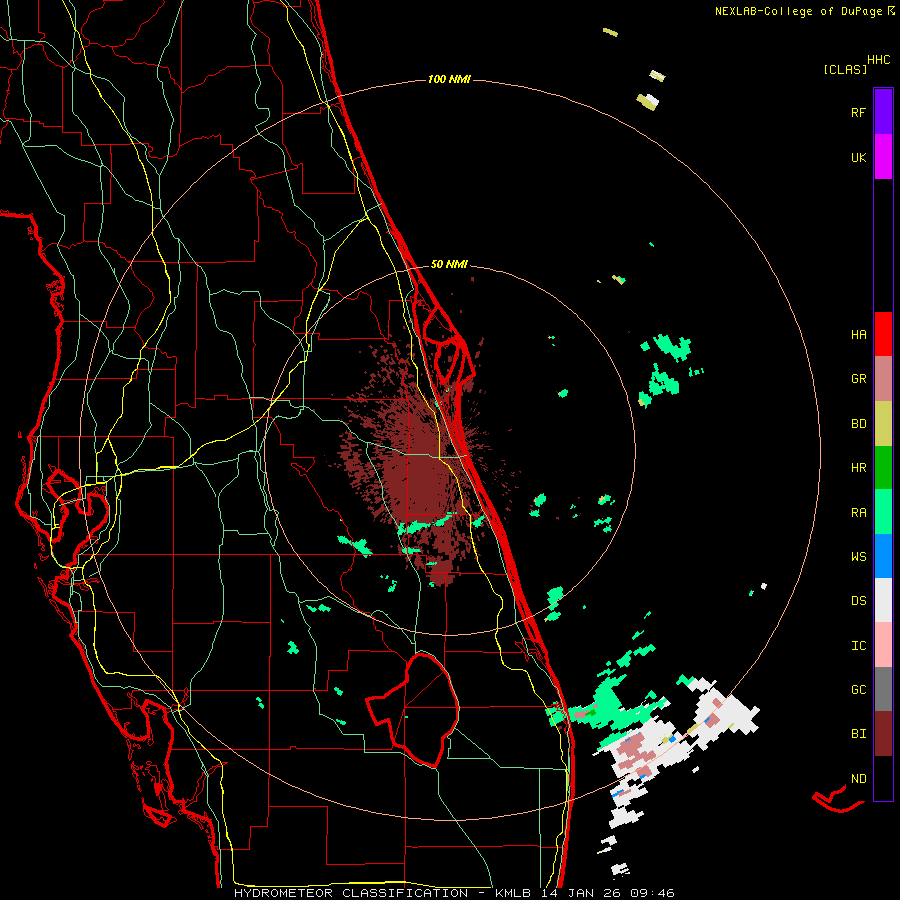This screenshot has height=900, width=900.
Task: Click the gray GC ground clutter swatch
Action: [883, 689]
